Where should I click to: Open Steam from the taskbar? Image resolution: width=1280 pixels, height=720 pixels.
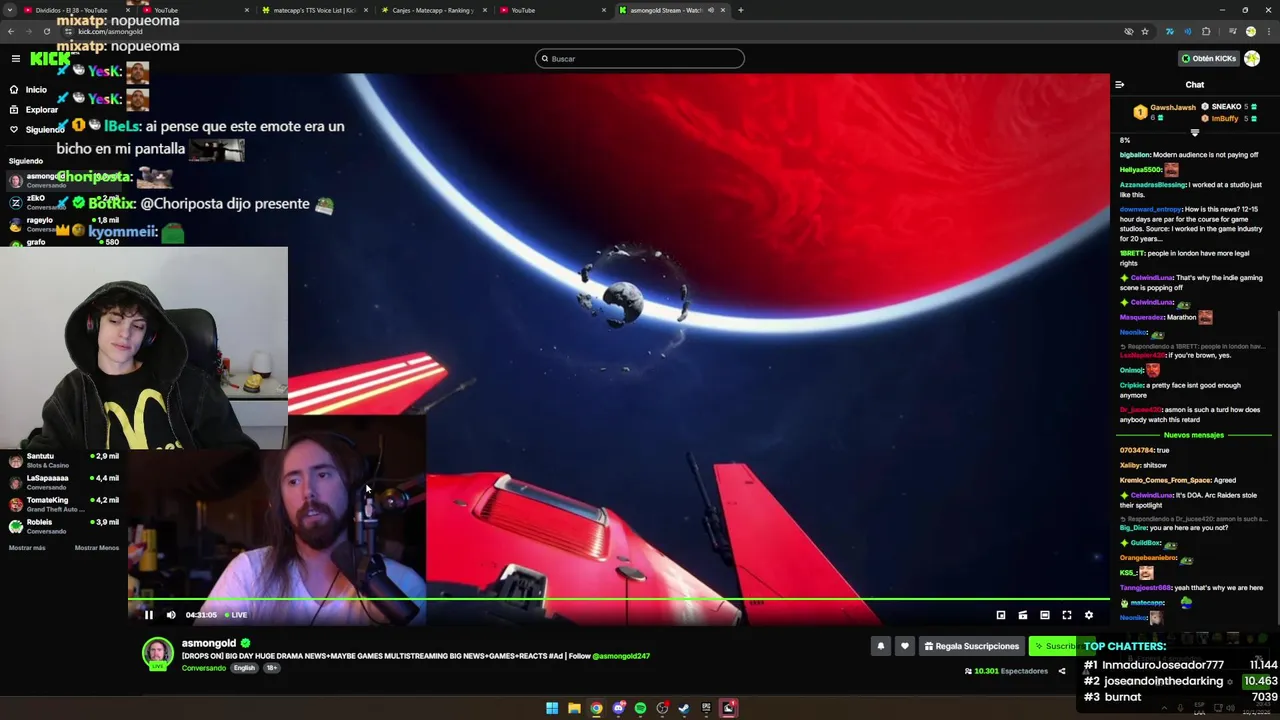(x=684, y=708)
